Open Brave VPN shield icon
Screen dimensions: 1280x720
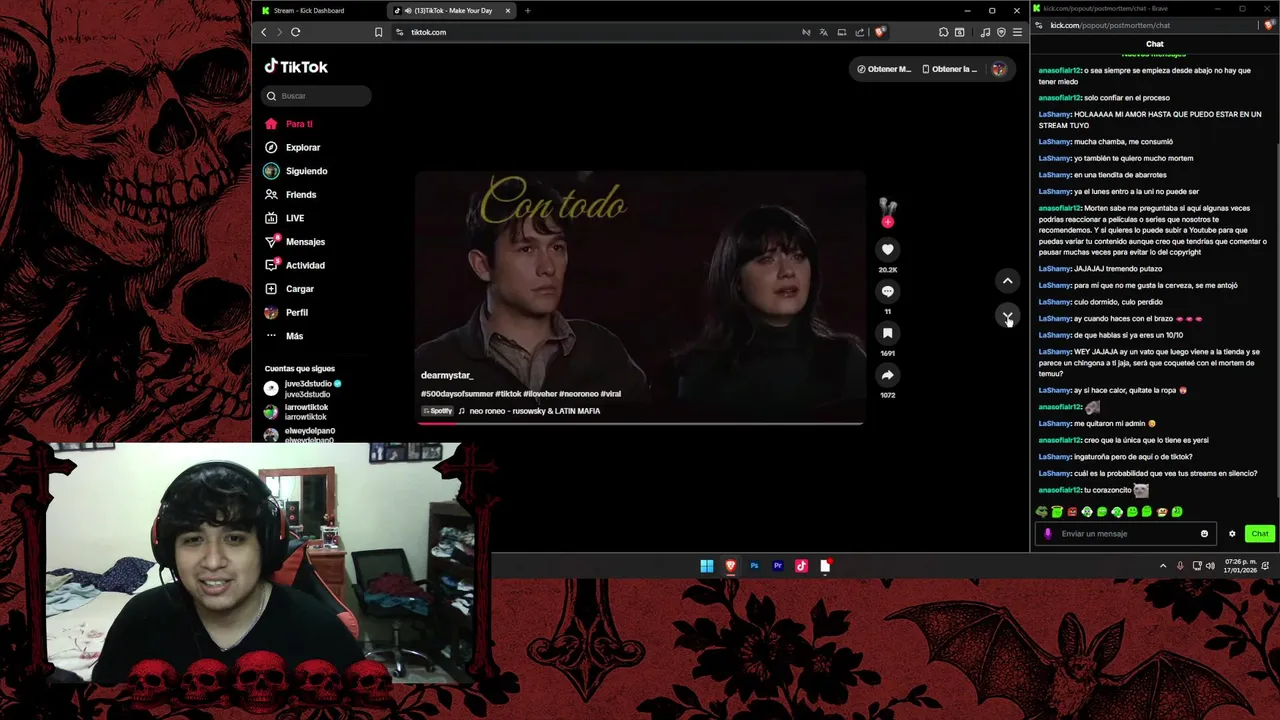tap(1001, 32)
